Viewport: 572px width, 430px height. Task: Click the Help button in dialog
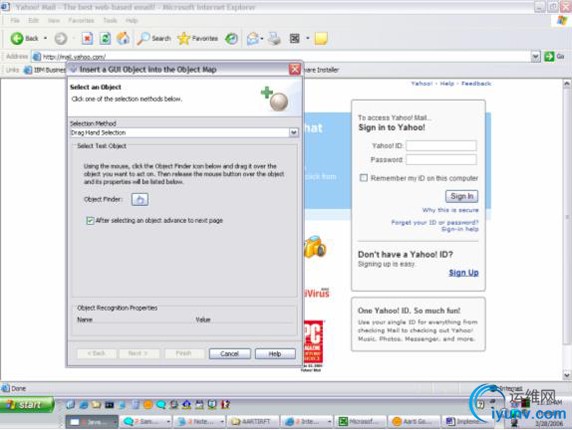tap(275, 354)
